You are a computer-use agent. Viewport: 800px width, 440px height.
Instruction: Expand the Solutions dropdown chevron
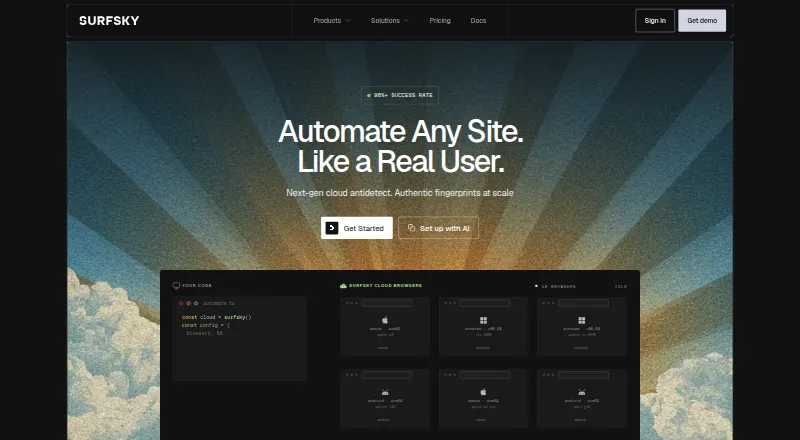406,21
